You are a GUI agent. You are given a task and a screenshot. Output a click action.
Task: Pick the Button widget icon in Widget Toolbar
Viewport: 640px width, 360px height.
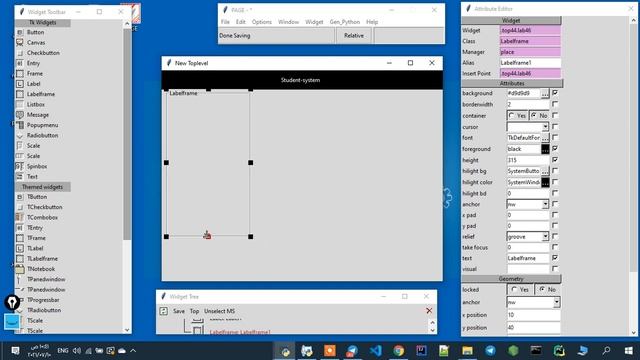(x=20, y=32)
